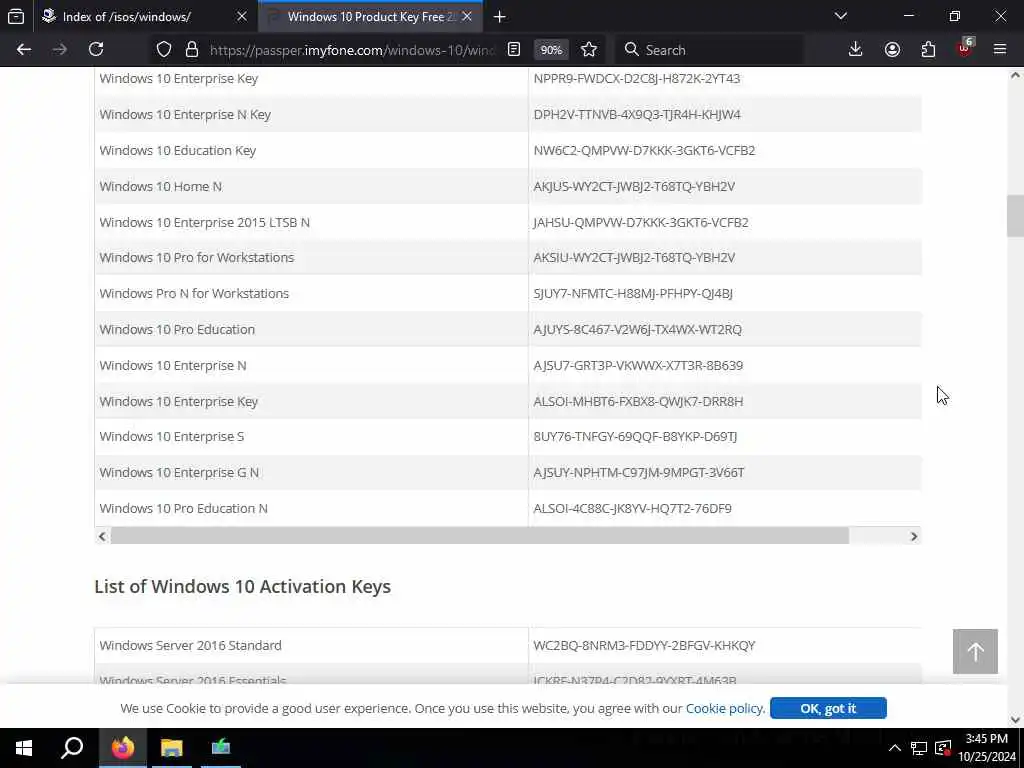Image resolution: width=1024 pixels, height=768 pixels.
Task: Click the table's left scroll arrow
Action: (102, 536)
